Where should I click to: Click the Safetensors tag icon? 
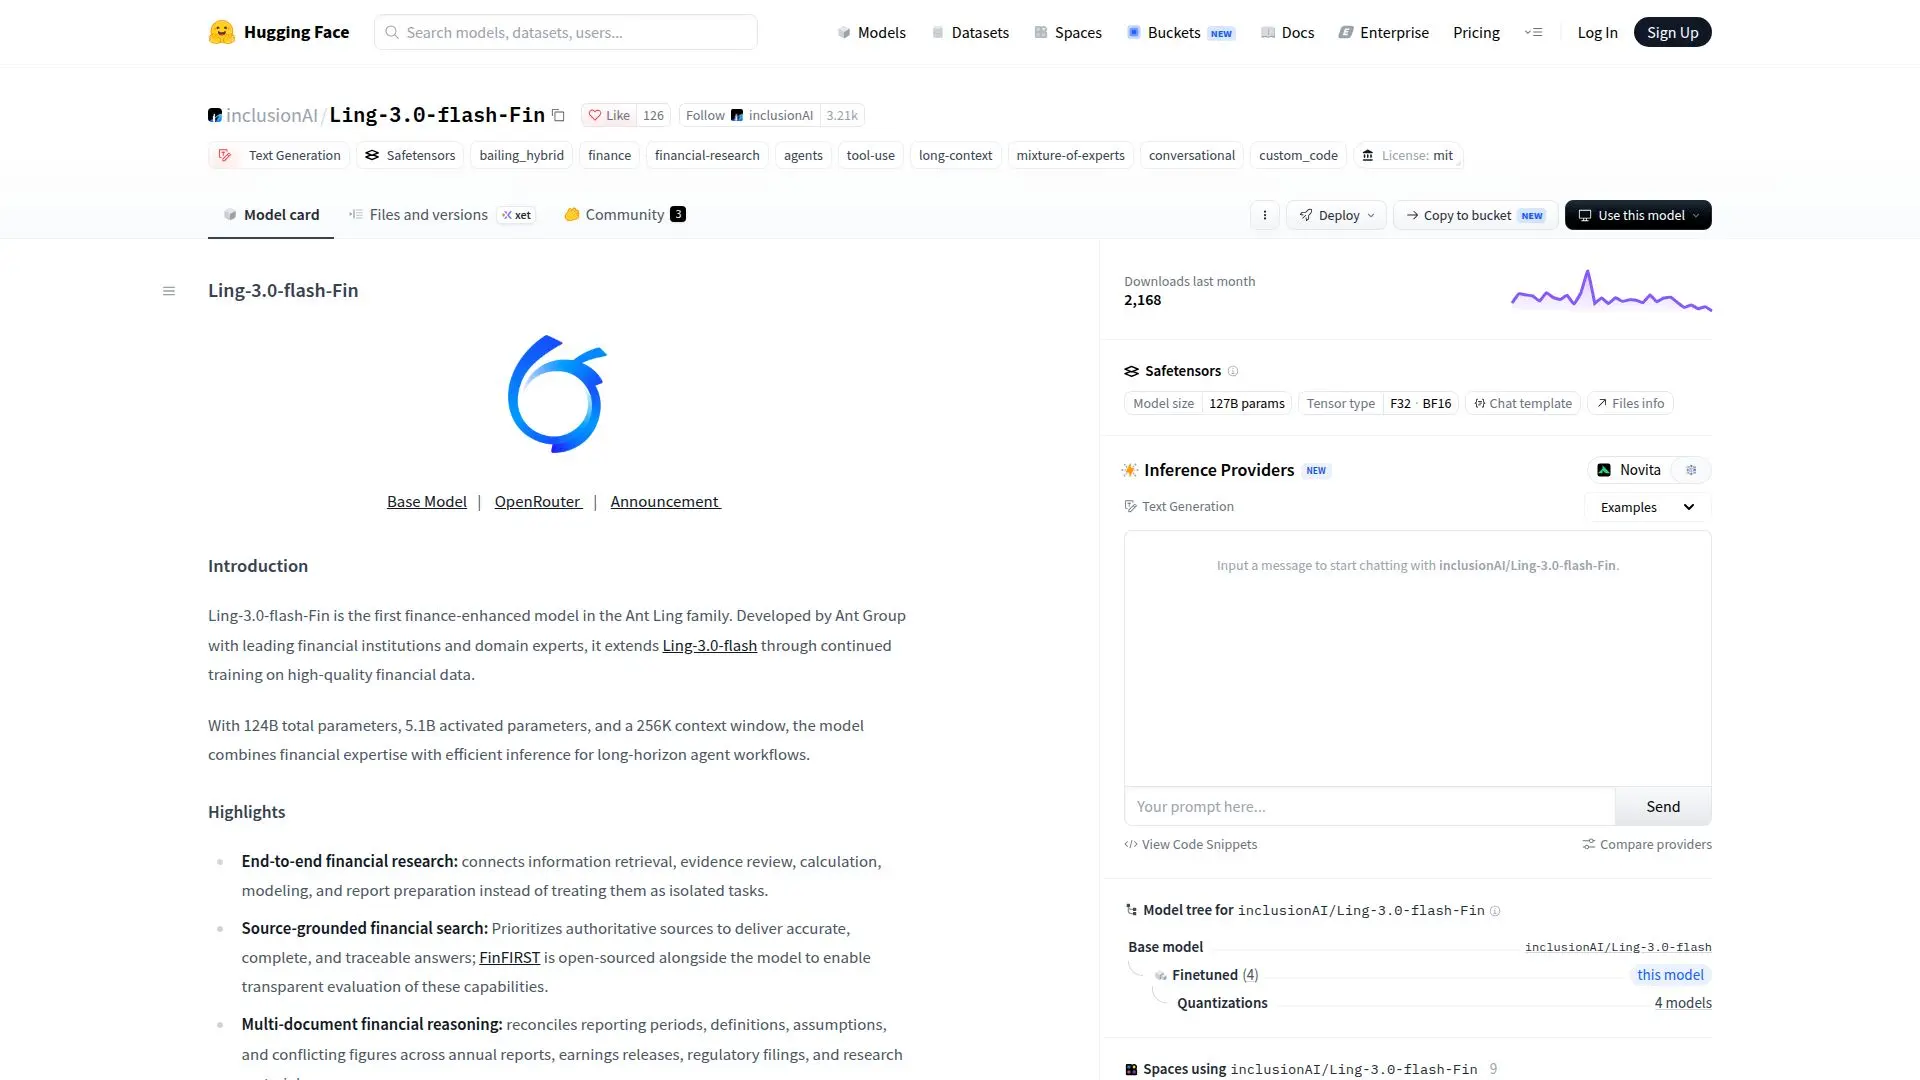pyautogui.click(x=372, y=155)
